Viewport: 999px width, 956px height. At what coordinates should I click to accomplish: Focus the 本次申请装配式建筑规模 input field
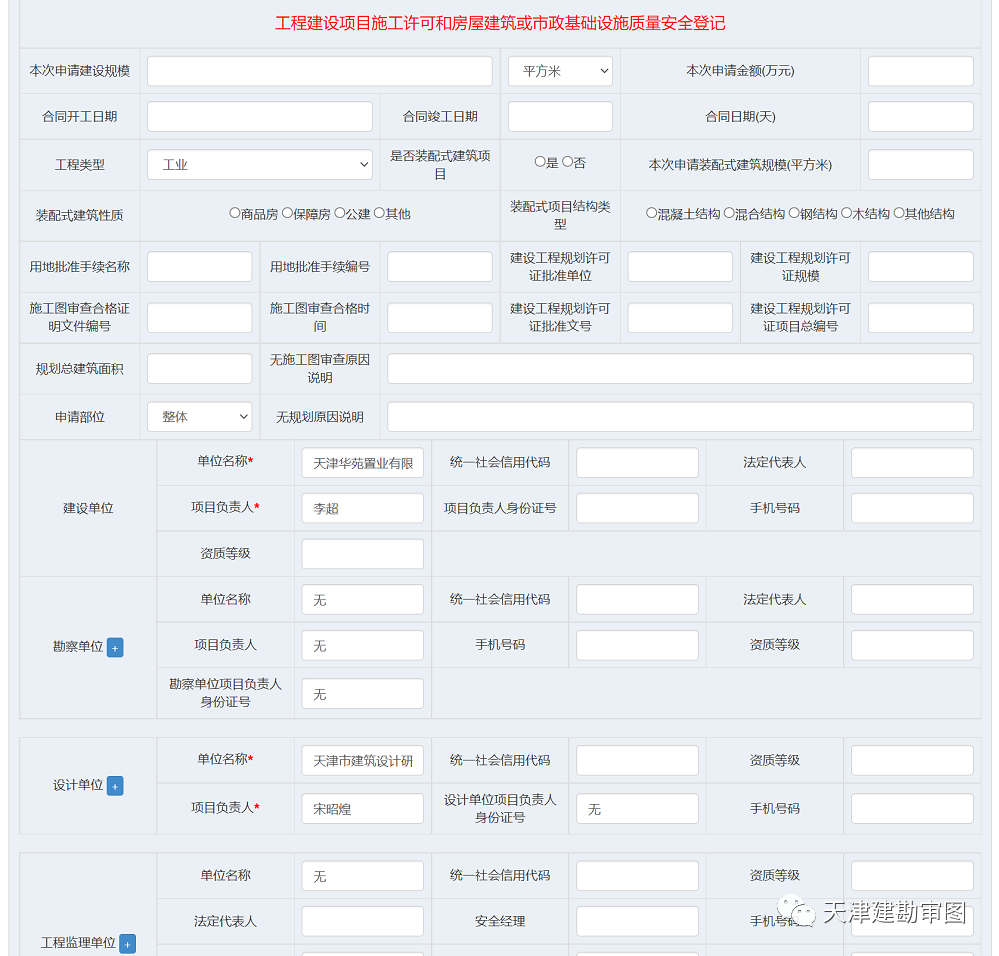tap(921, 164)
